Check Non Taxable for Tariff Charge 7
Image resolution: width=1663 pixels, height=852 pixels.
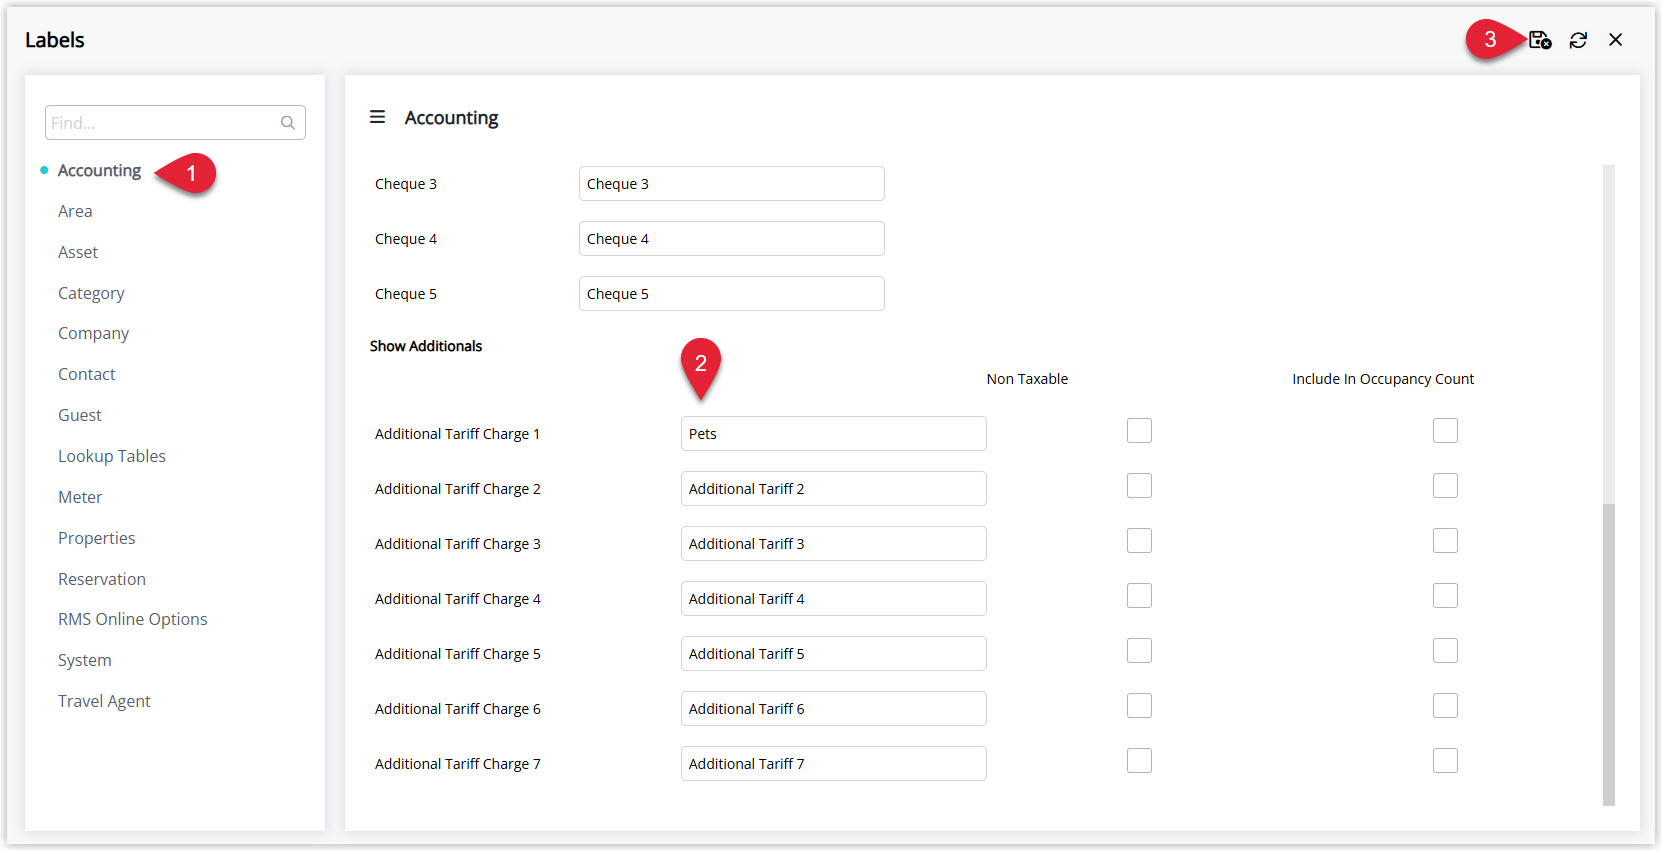tap(1139, 761)
